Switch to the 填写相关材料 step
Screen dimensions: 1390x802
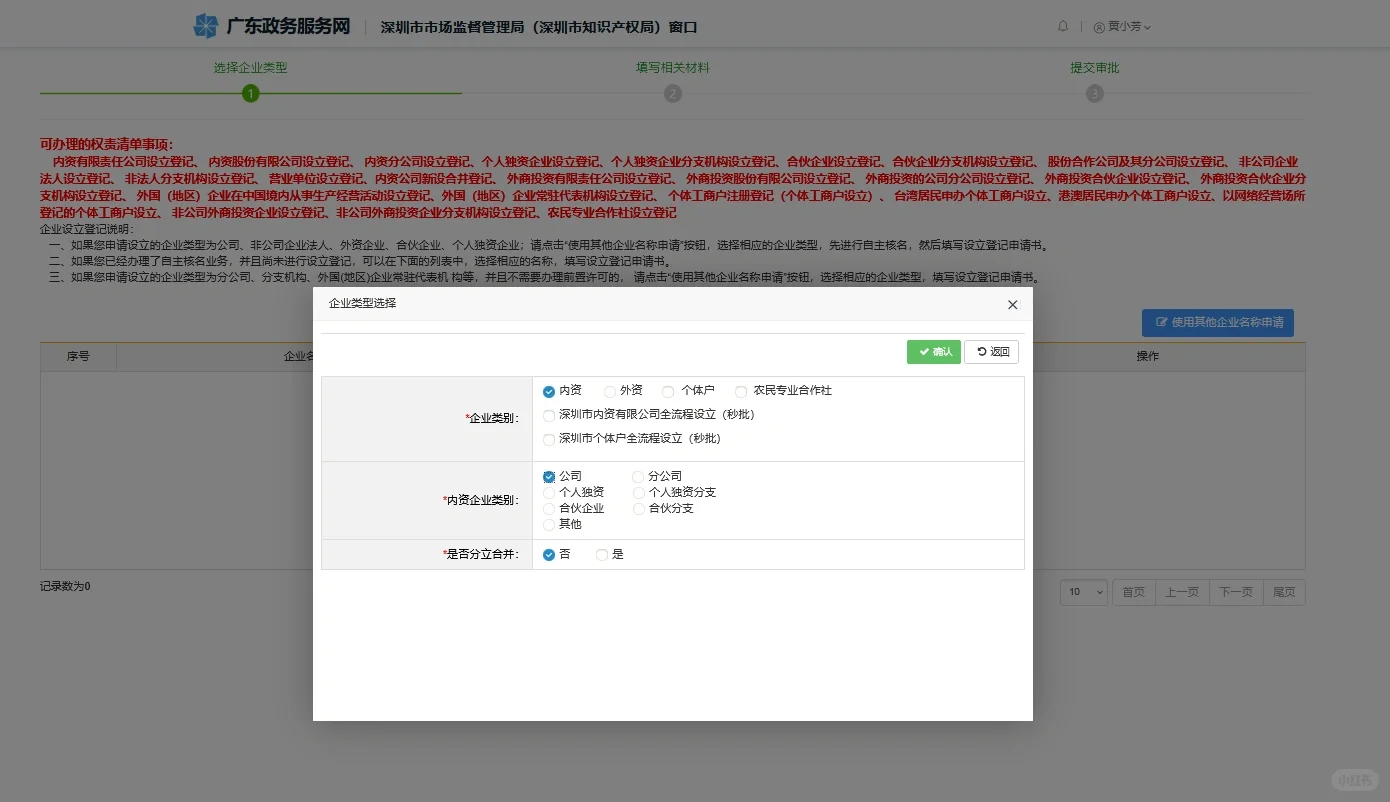[672, 67]
